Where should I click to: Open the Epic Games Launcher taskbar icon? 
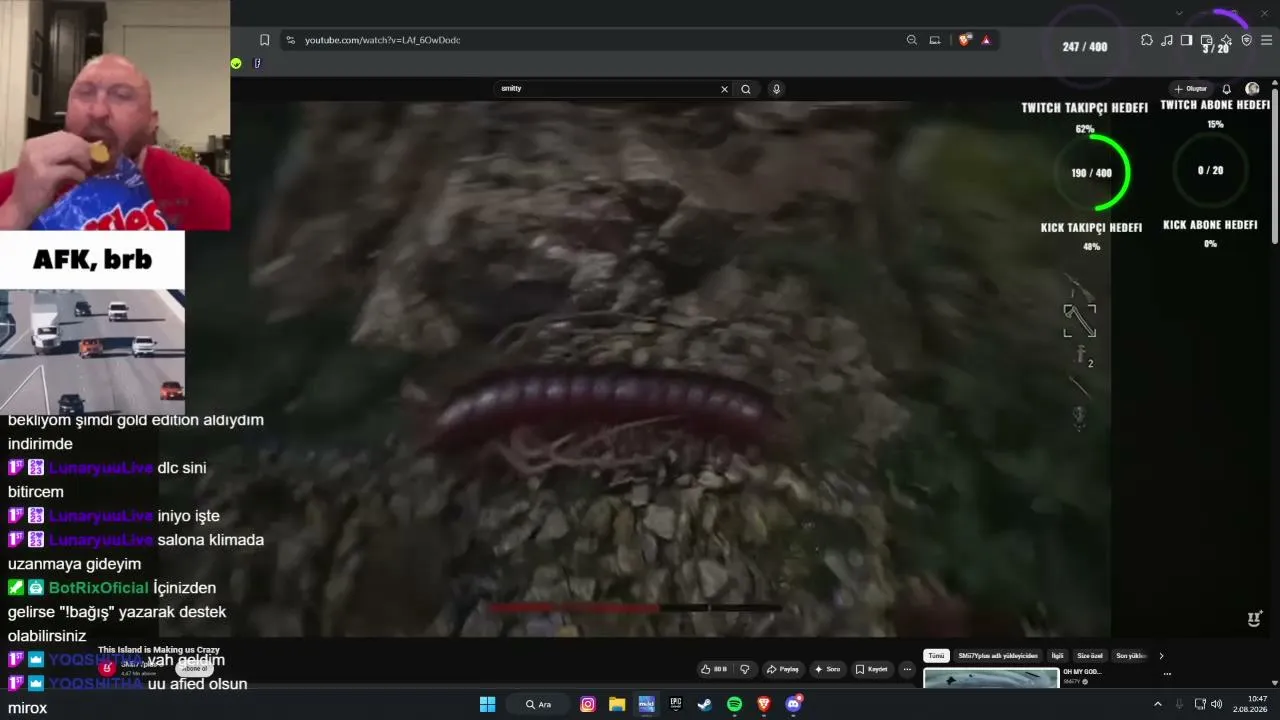tap(676, 704)
